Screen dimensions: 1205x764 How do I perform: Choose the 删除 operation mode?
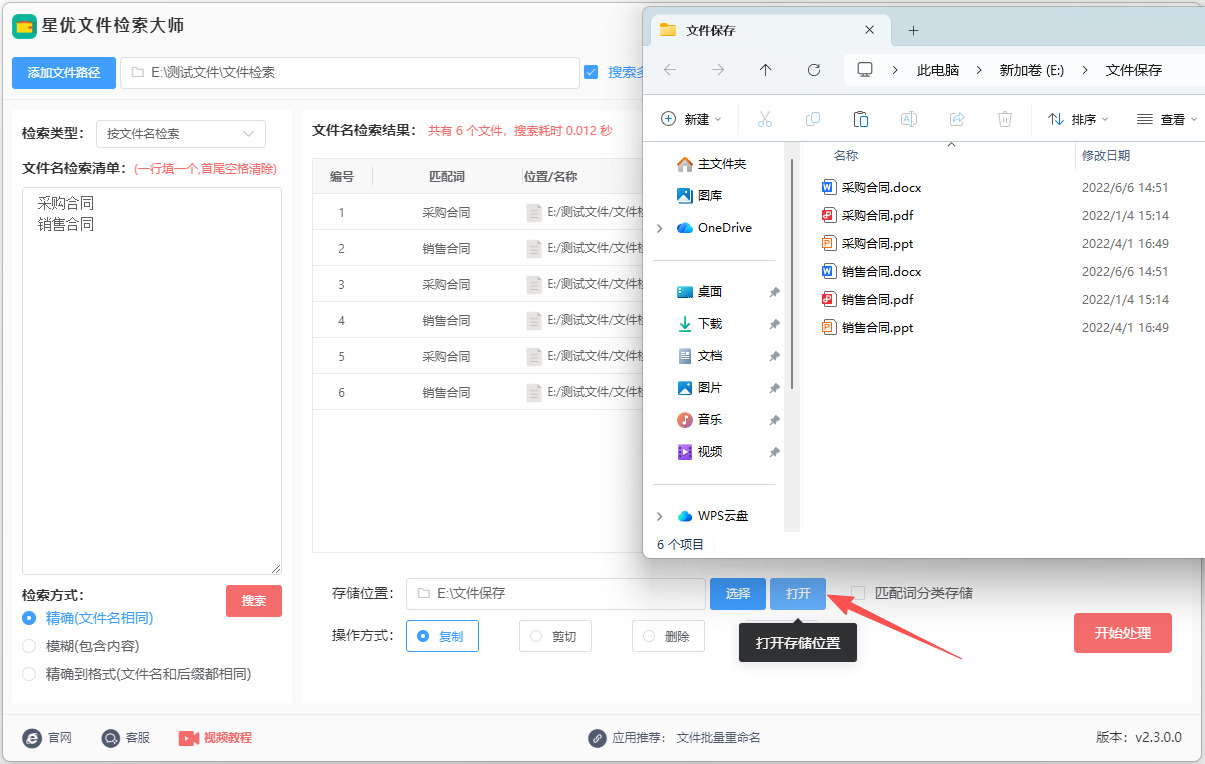(x=668, y=636)
